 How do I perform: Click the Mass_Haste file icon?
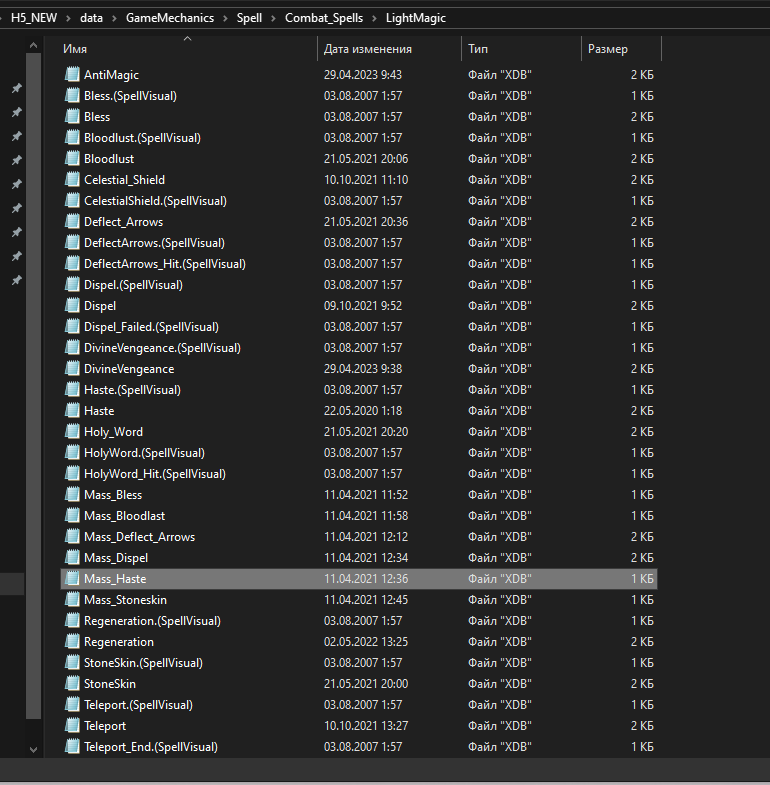(72, 579)
